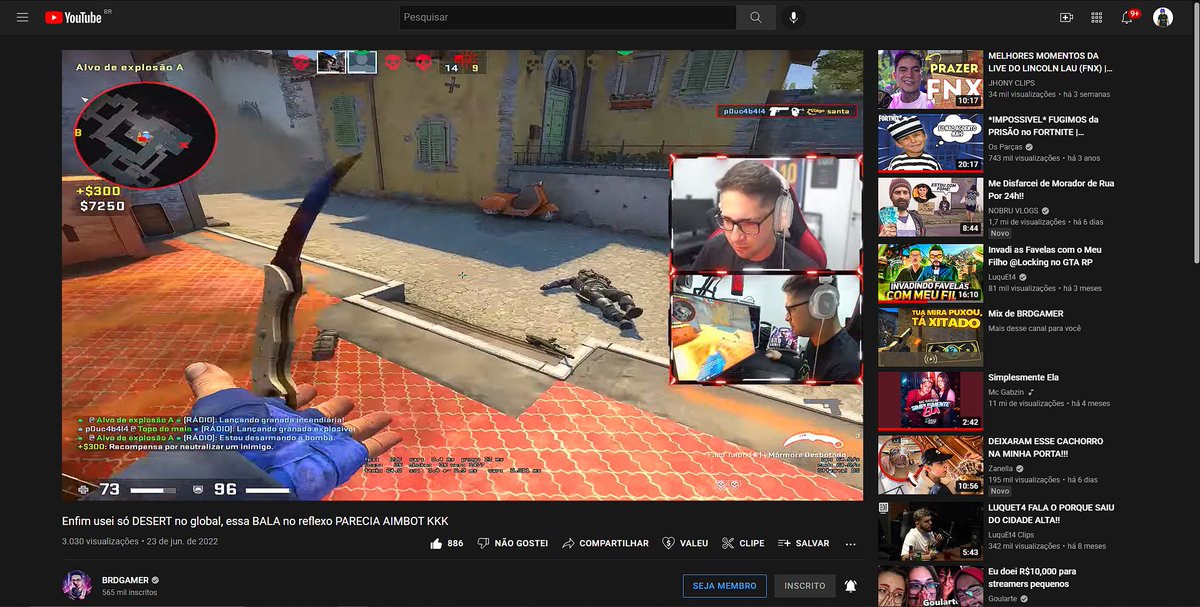Click the main video player
The image size is (1200, 607).
click(463, 275)
